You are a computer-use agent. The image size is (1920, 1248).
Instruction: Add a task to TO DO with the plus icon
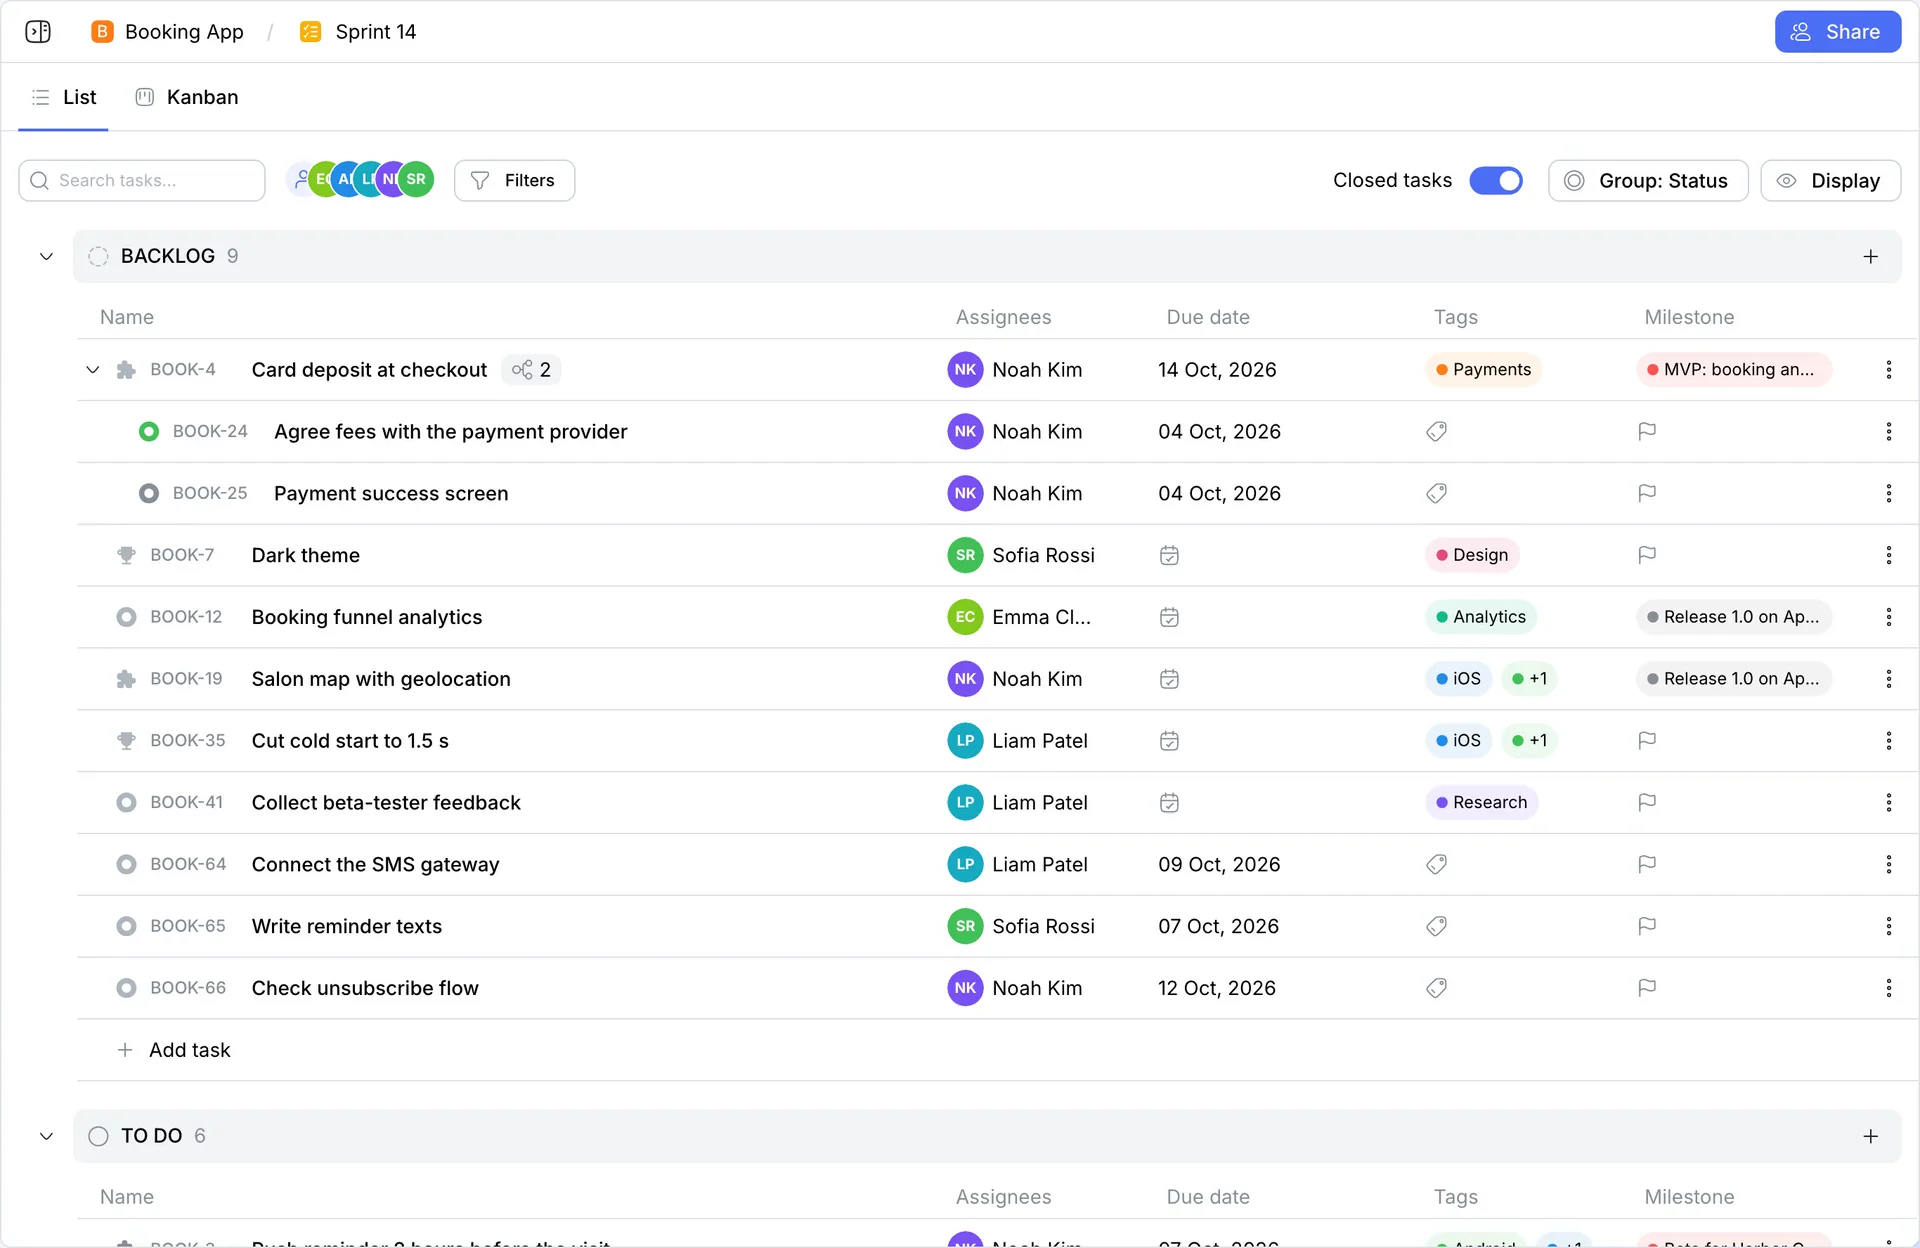1870,1136
